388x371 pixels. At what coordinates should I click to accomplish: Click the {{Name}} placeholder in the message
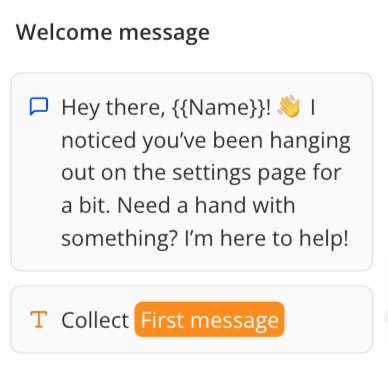(219, 108)
